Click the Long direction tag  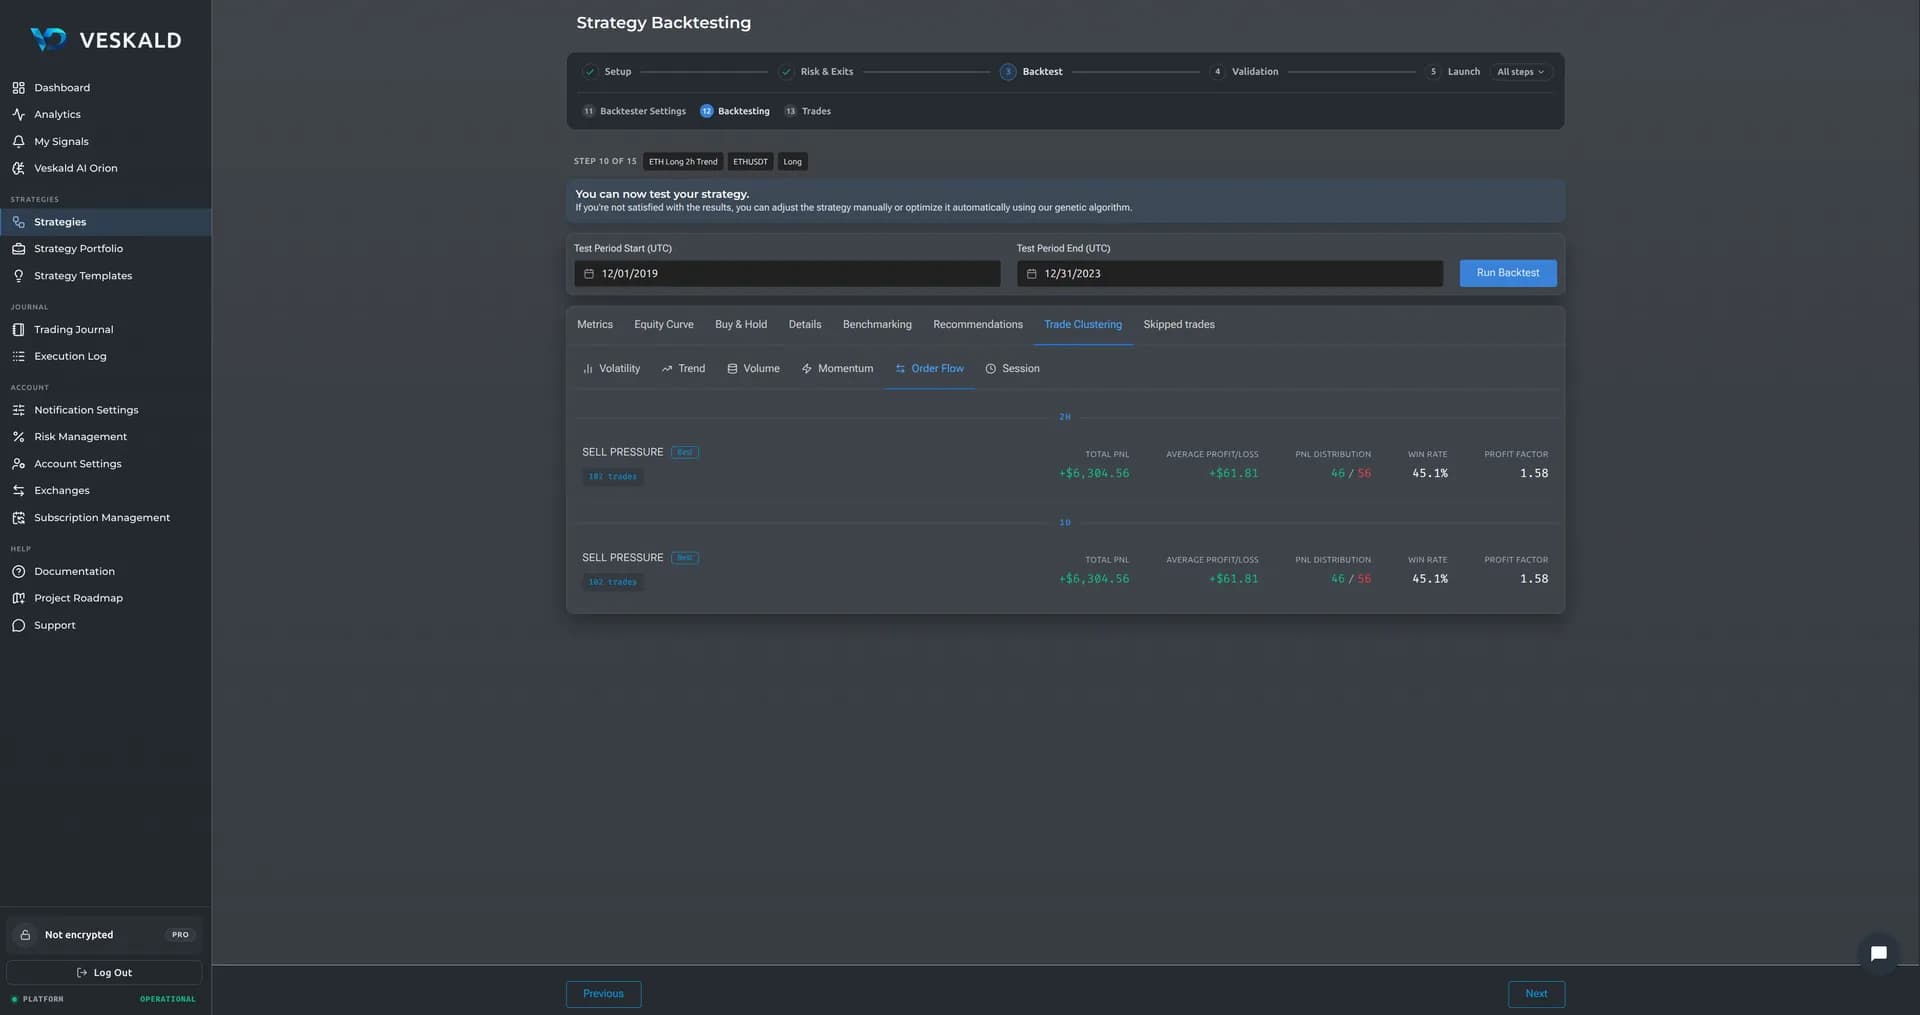tap(792, 162)
